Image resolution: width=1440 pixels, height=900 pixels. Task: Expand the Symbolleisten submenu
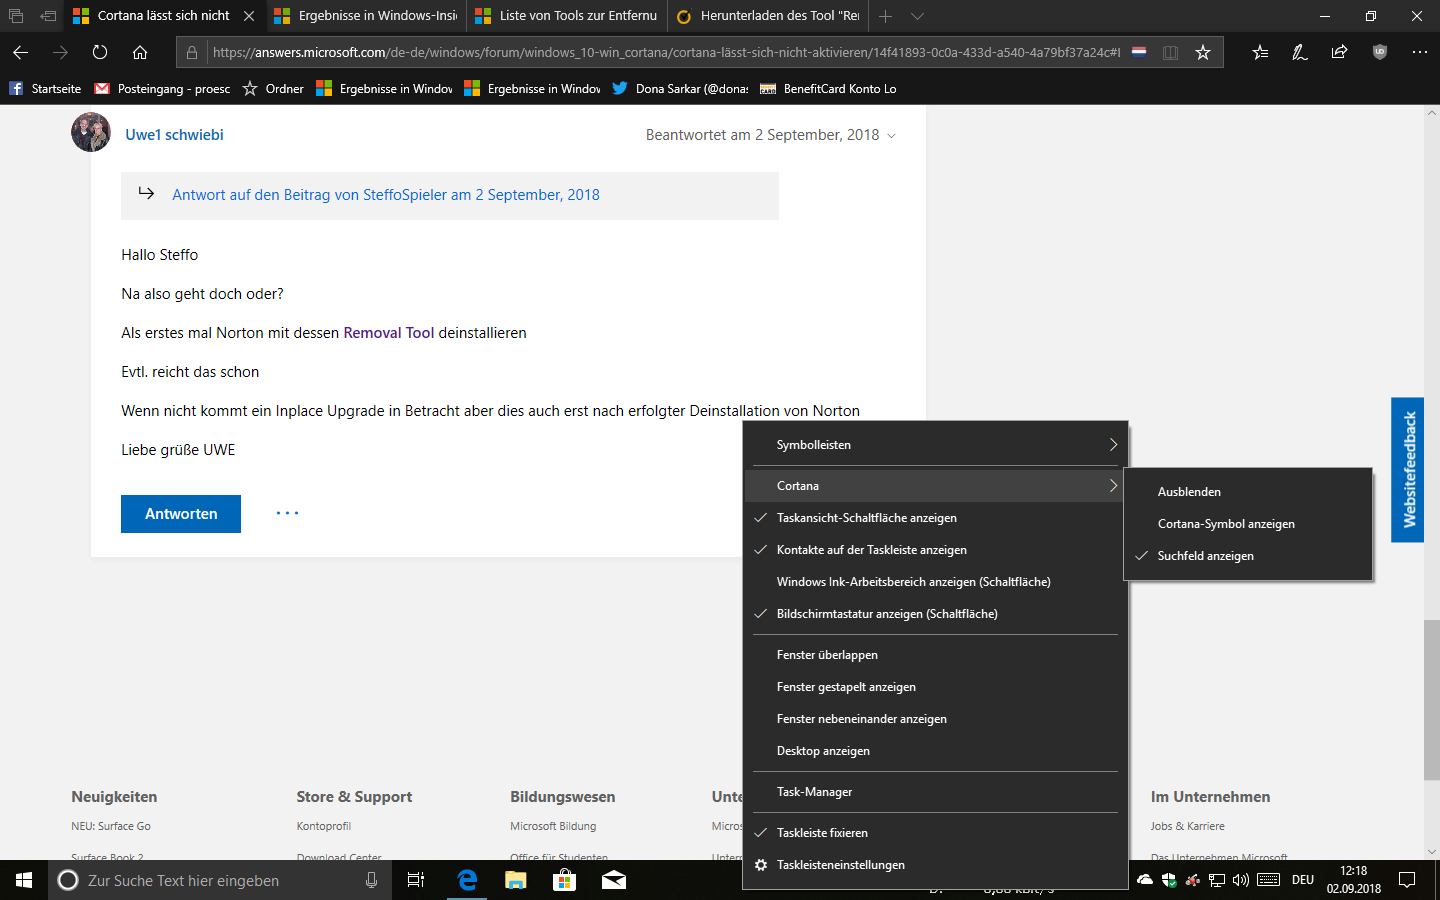935,445
